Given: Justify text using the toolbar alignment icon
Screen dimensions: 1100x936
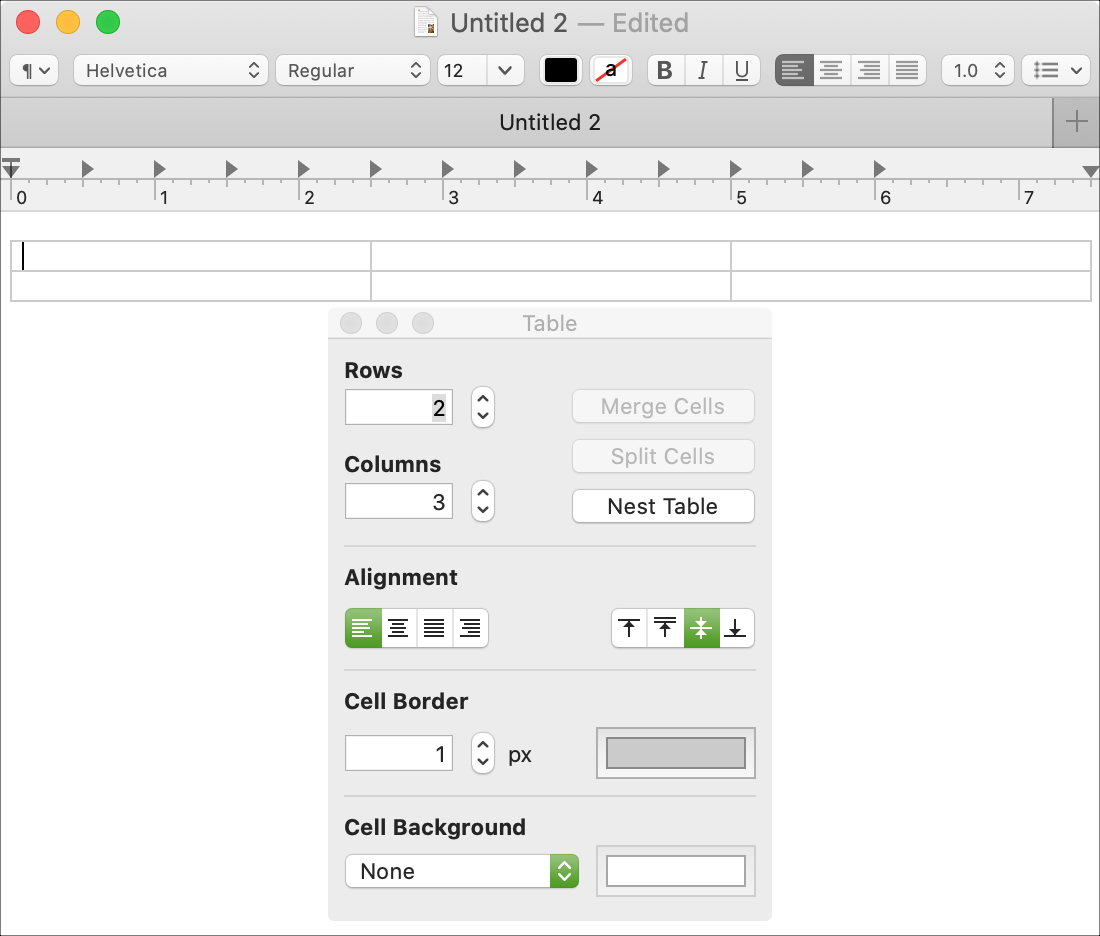Looking at the screenshot, I should coord(907,70).
